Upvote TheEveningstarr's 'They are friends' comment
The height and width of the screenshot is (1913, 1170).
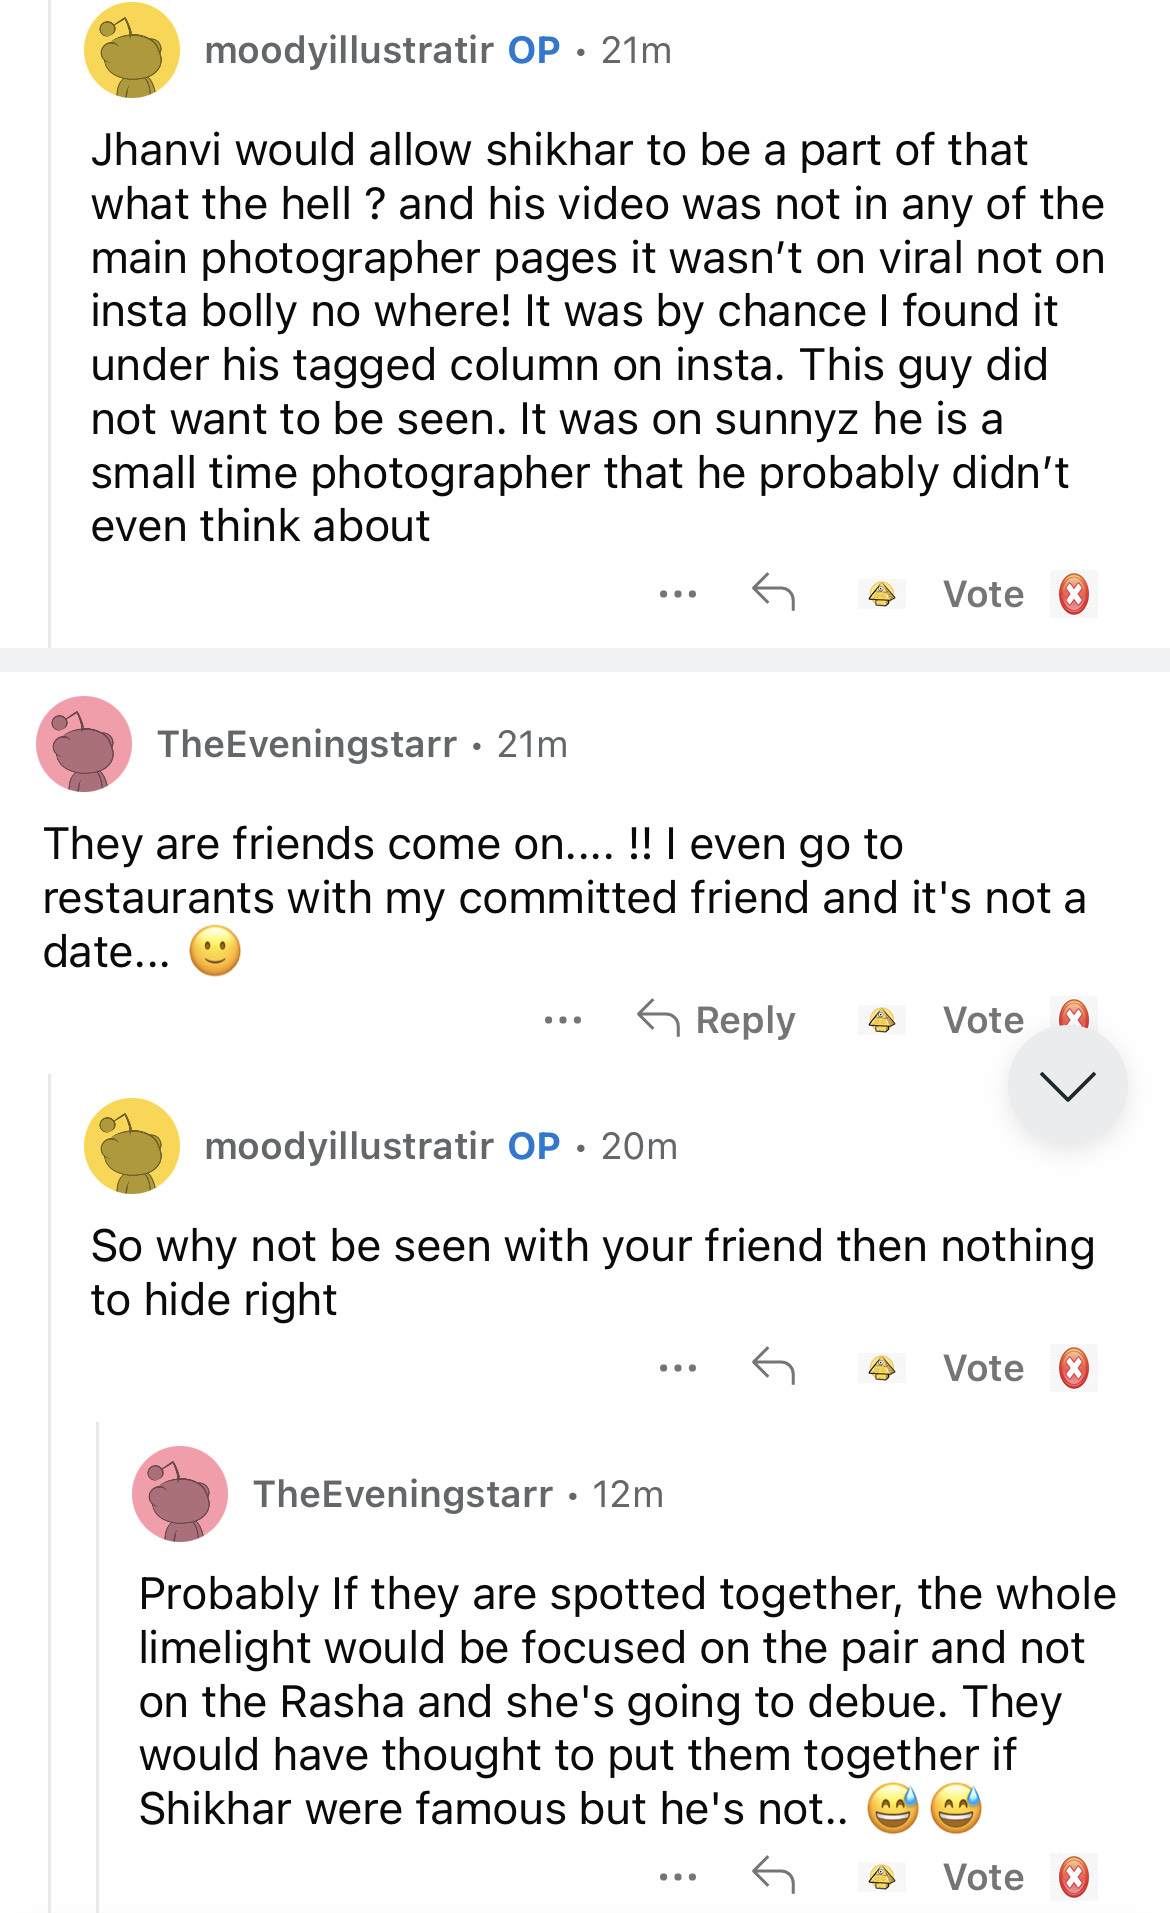pos(881,1020)
